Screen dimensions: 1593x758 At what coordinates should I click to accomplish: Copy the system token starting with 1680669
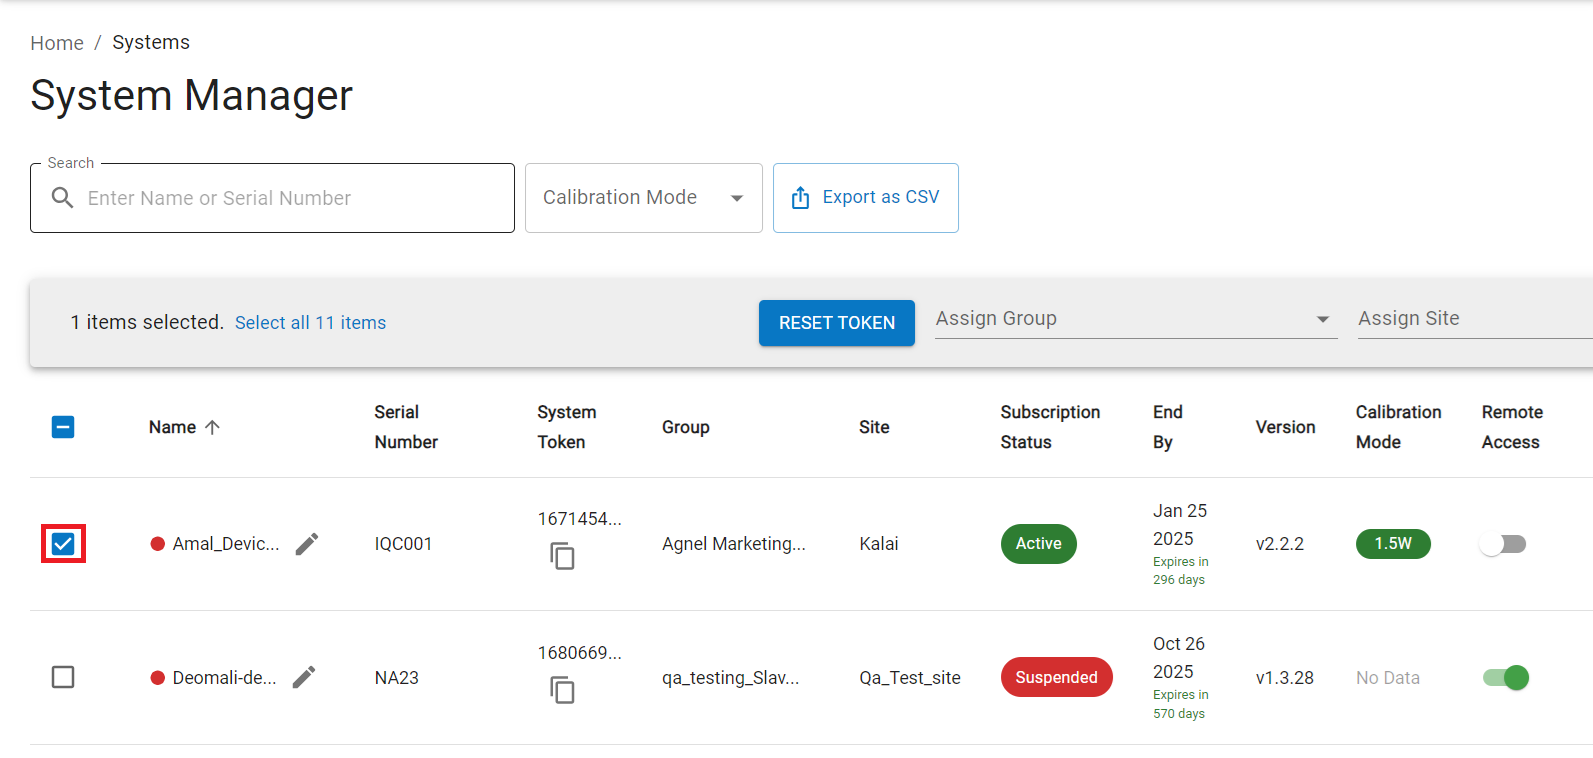coord(563,690)
